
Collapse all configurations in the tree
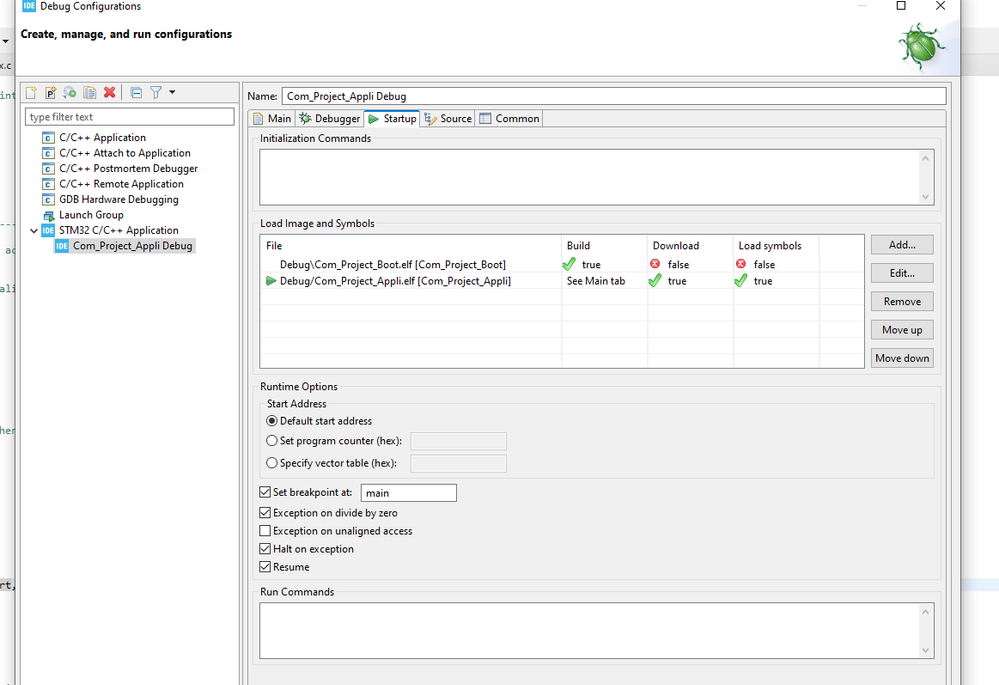pyautogui.click(x=137, y=93)
